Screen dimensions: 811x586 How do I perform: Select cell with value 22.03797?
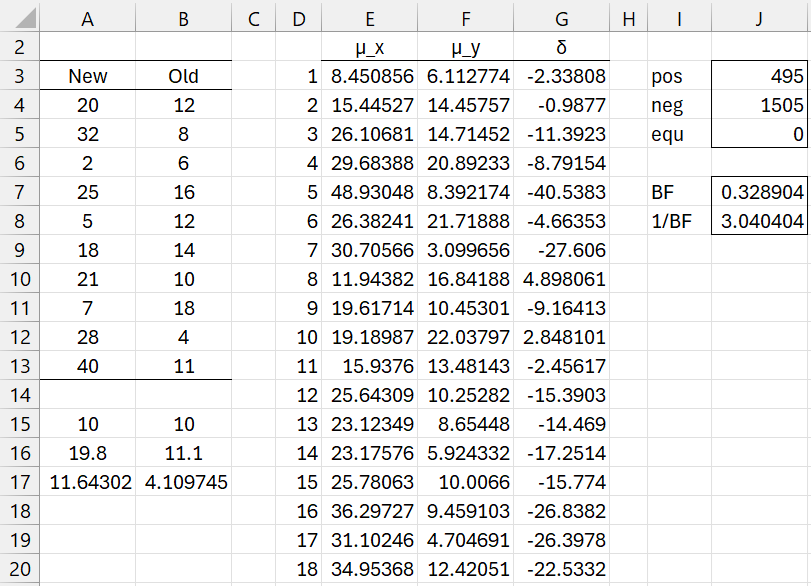click(x=465, y=337)
